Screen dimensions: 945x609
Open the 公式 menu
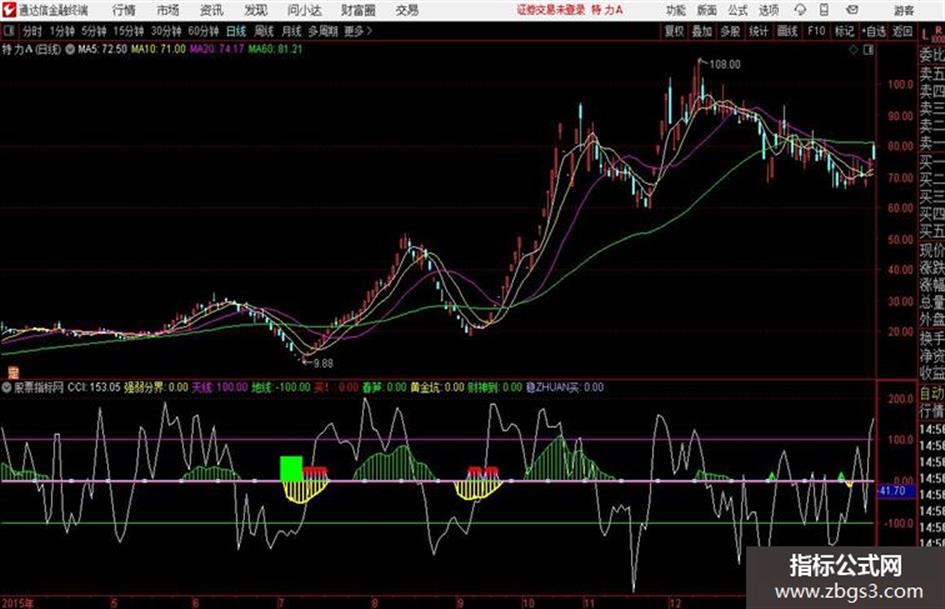coord(738,10)
